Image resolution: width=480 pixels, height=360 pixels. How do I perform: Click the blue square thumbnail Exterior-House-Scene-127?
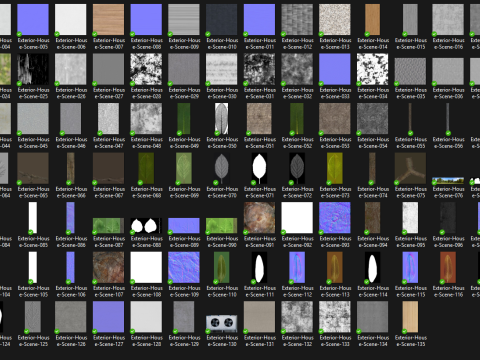[108, 317]
